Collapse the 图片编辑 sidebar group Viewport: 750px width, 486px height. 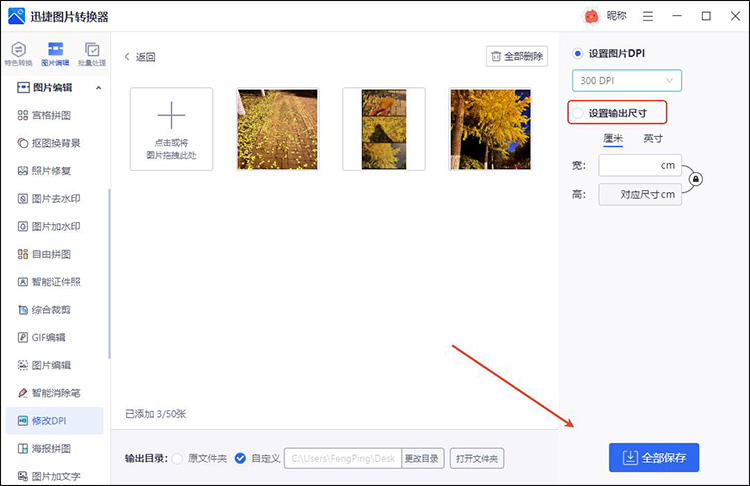tap(98, 88)
